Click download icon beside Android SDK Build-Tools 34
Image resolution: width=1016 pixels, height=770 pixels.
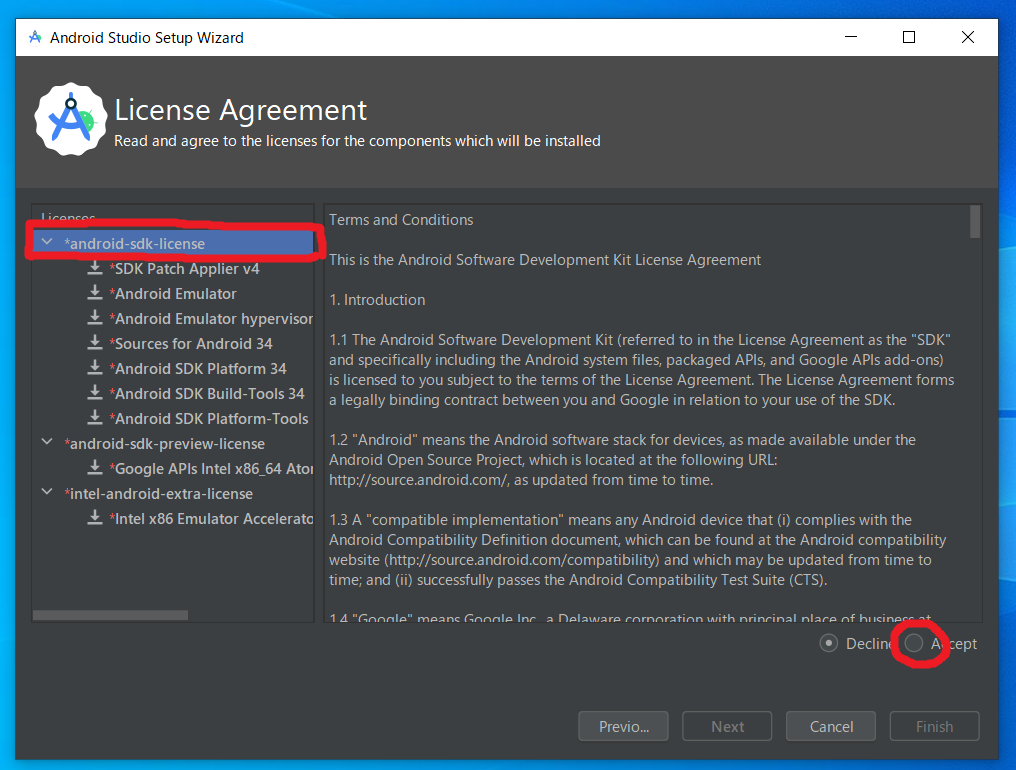click(95, 393)
